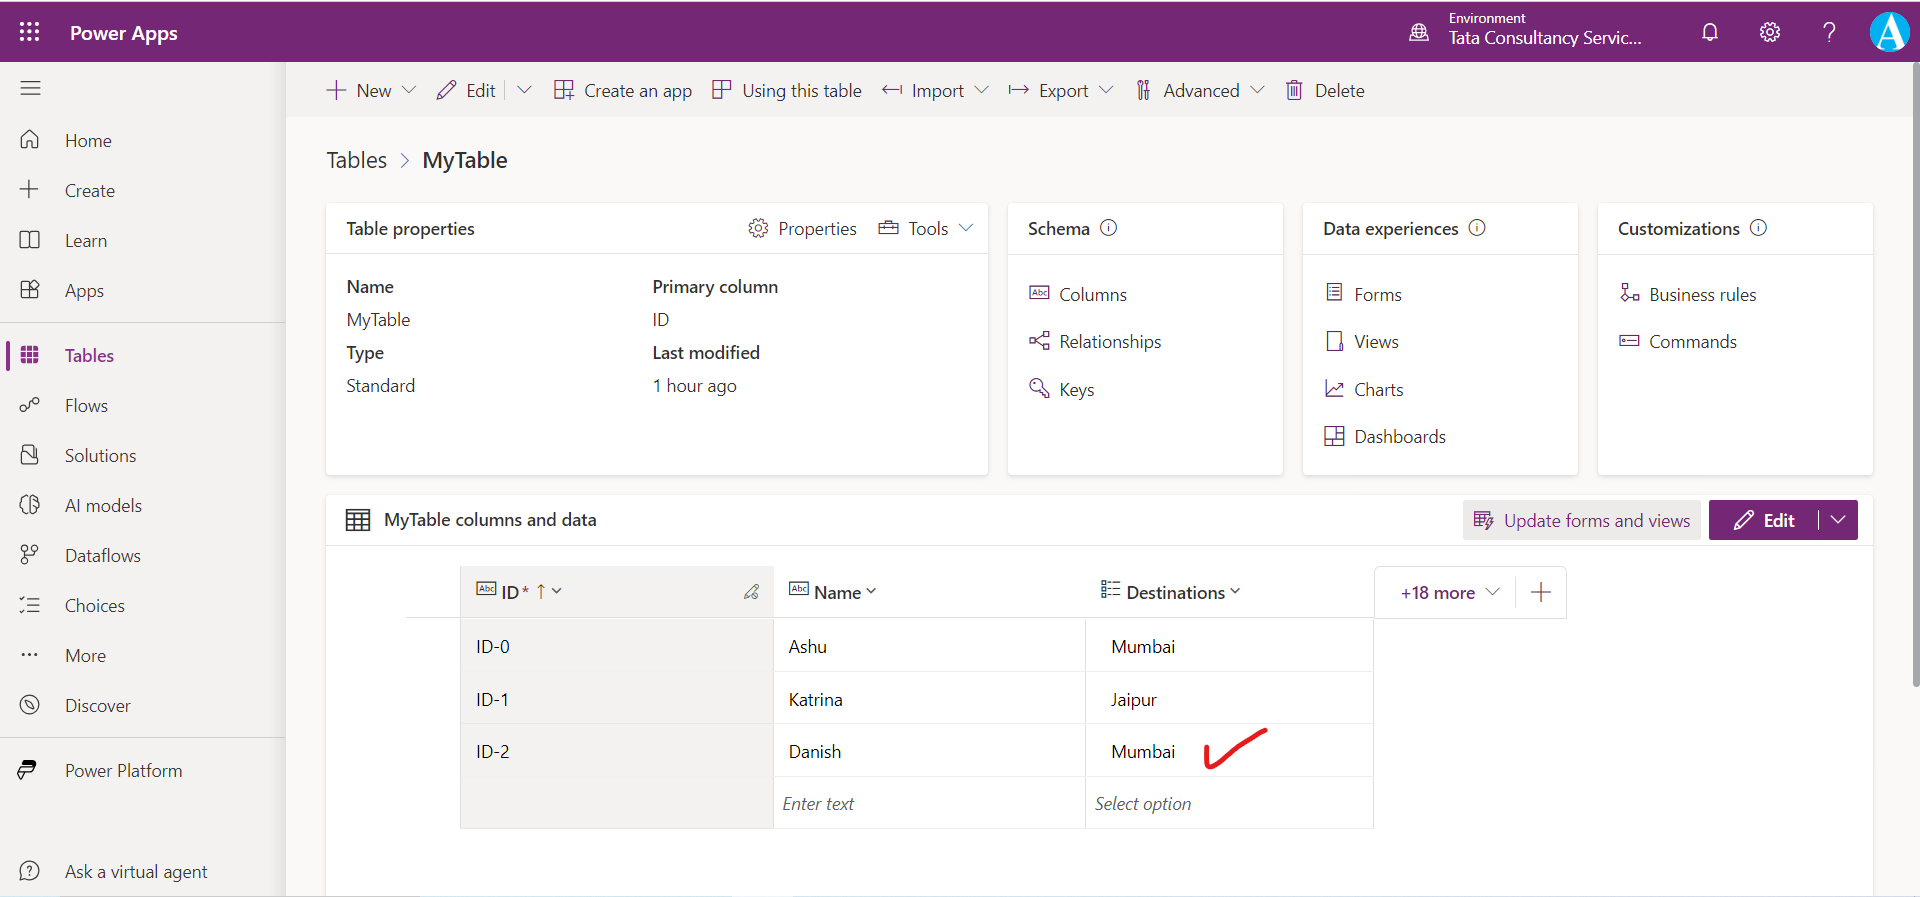Open the Export dropdown menu
1920x897 pixels.
click(x=1105, y=90)
